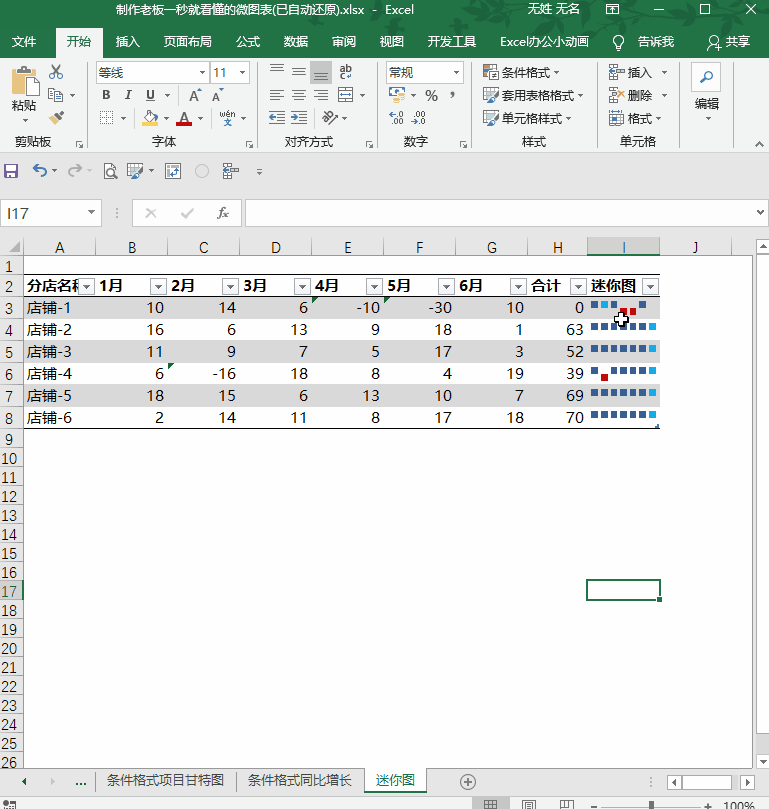The image size is (769, 809).
Task: Open the 常规 number format dropdown
Action: click(x=456, y=73)
